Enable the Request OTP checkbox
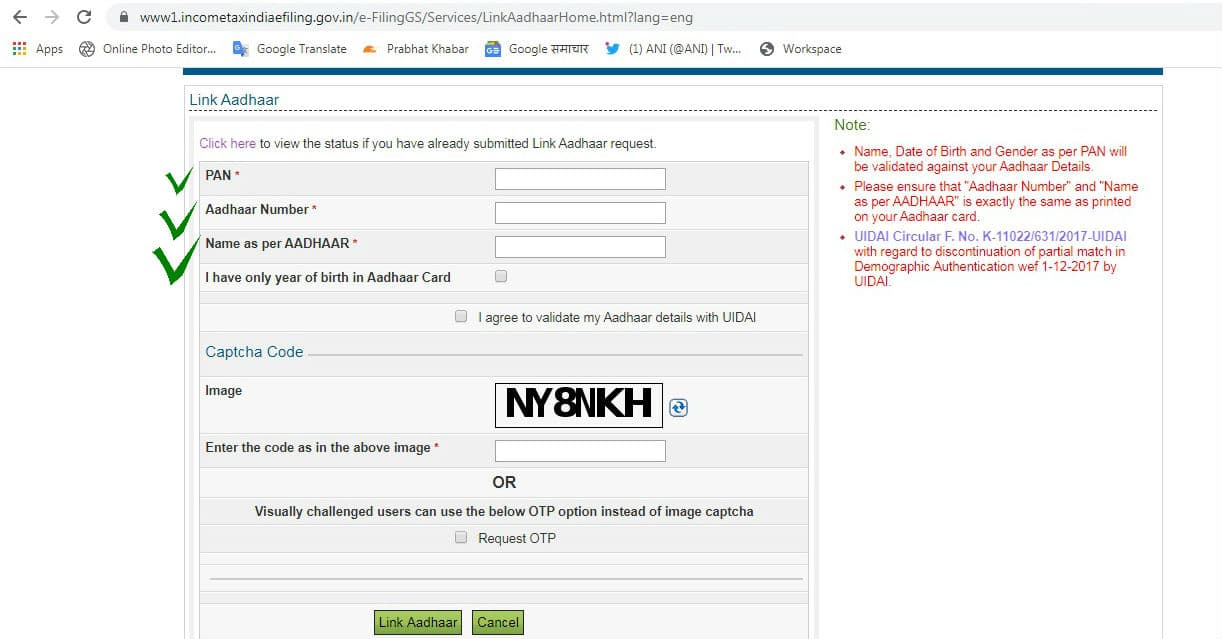 (461, 537)
